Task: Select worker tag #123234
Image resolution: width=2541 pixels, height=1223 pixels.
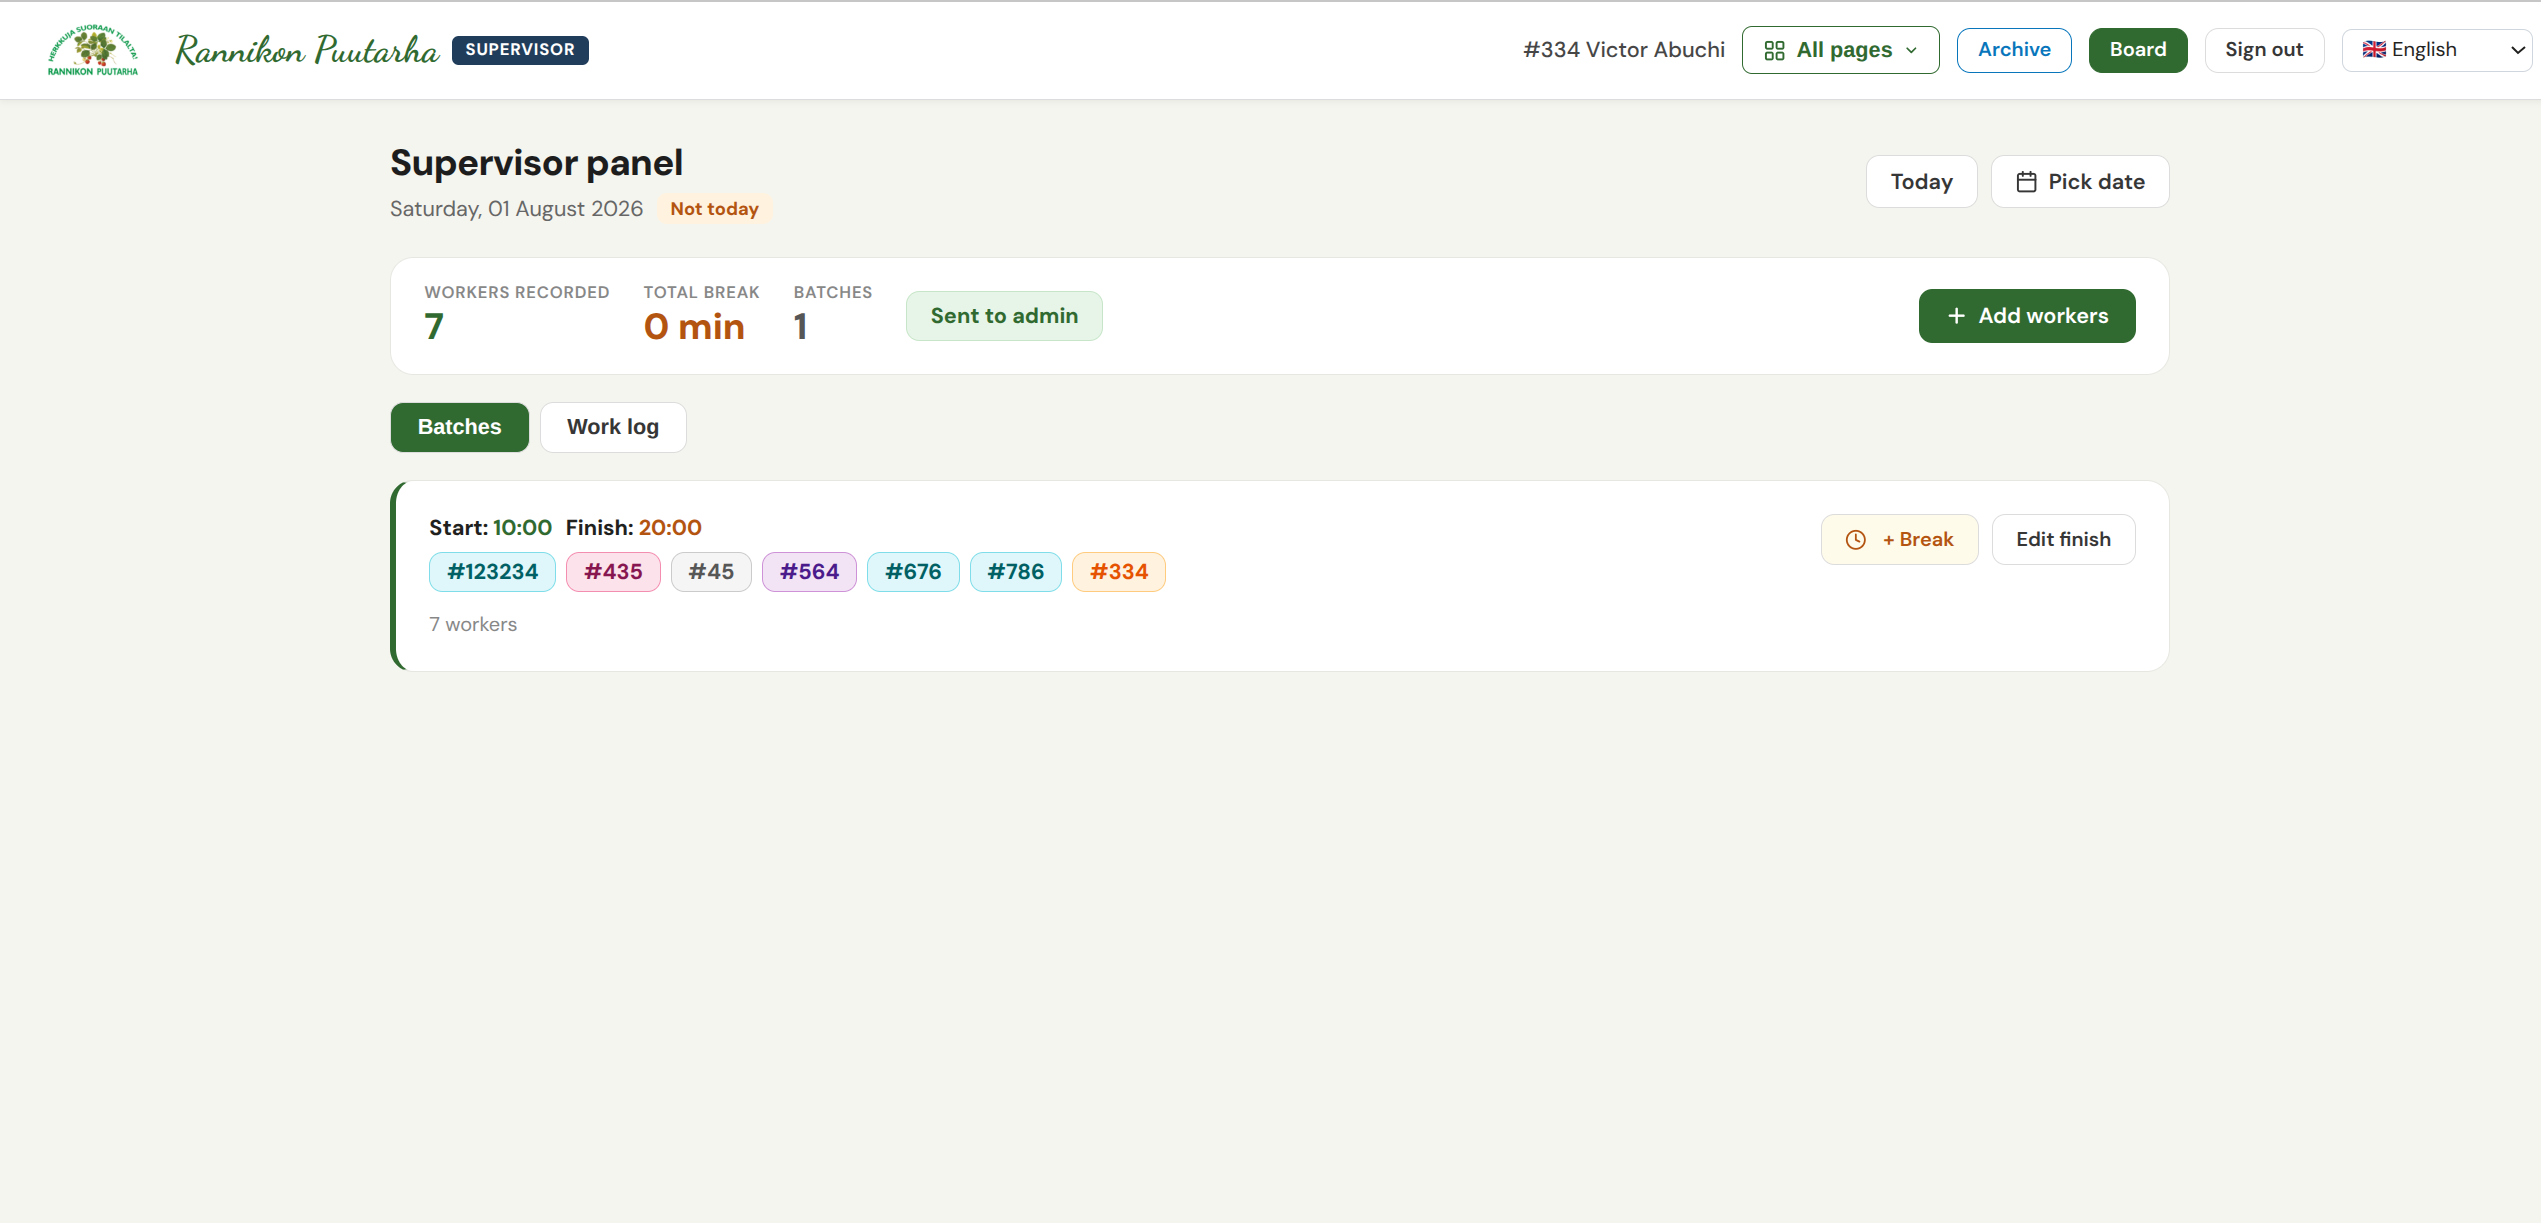Action: (492, 572)
